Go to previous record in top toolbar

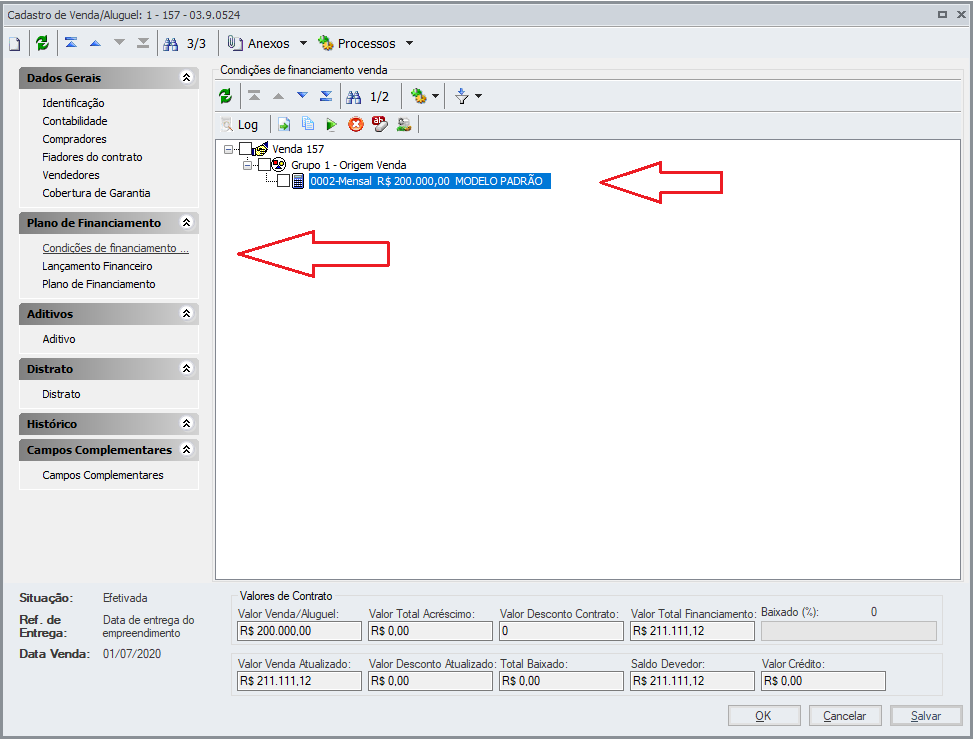click(95, 43)
